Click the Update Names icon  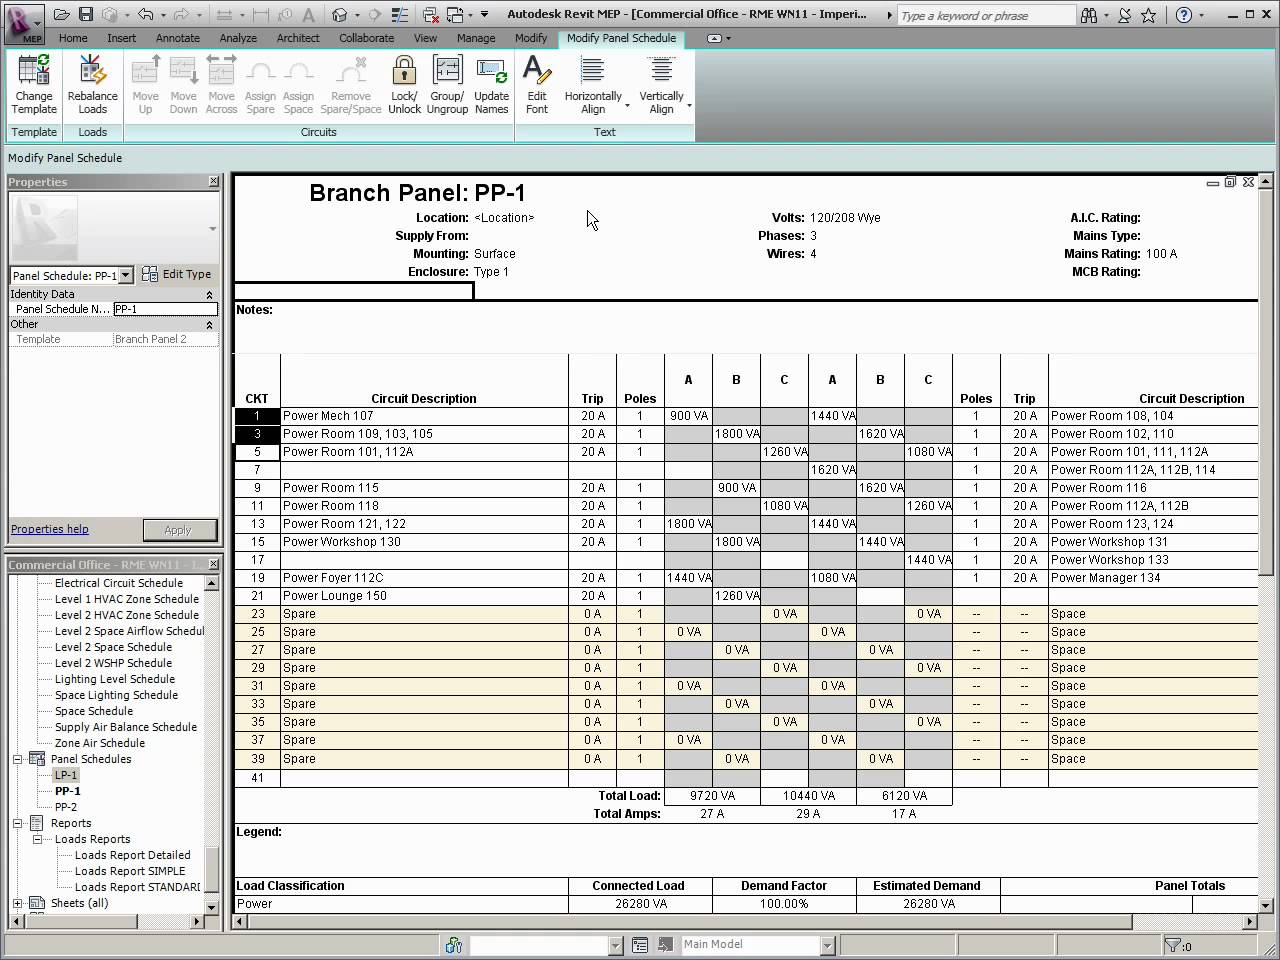point(491,72)
